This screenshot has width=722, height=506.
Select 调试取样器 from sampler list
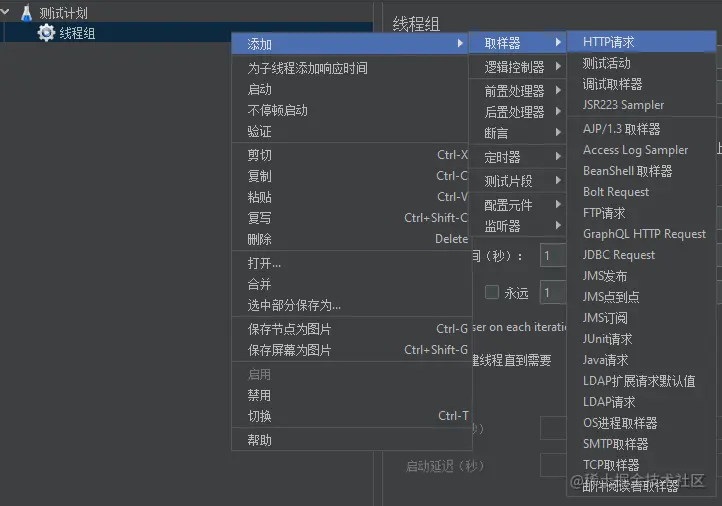pyautogui.click(x=641, y=84)
